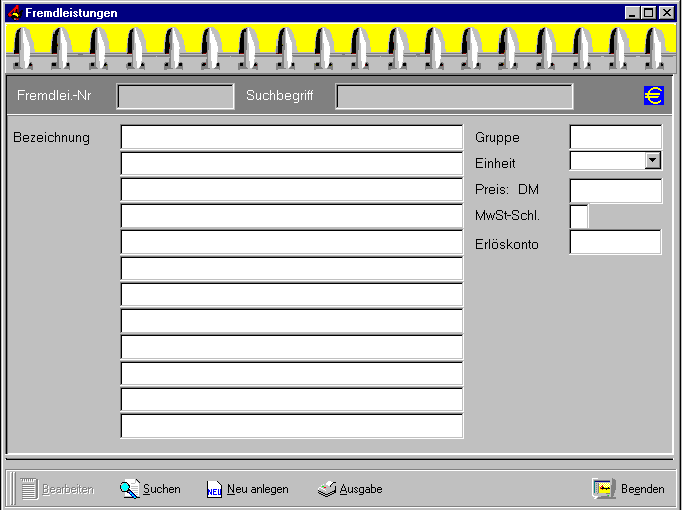Select the first Bezeichnung text line
This screenshot has height=510, width=683.
291,137
